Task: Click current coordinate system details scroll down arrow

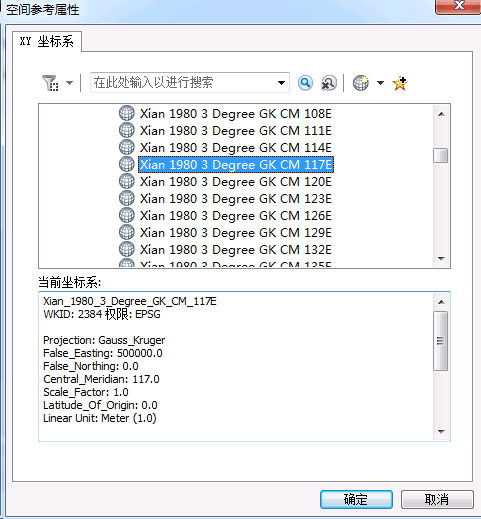Action: point(441,431)
